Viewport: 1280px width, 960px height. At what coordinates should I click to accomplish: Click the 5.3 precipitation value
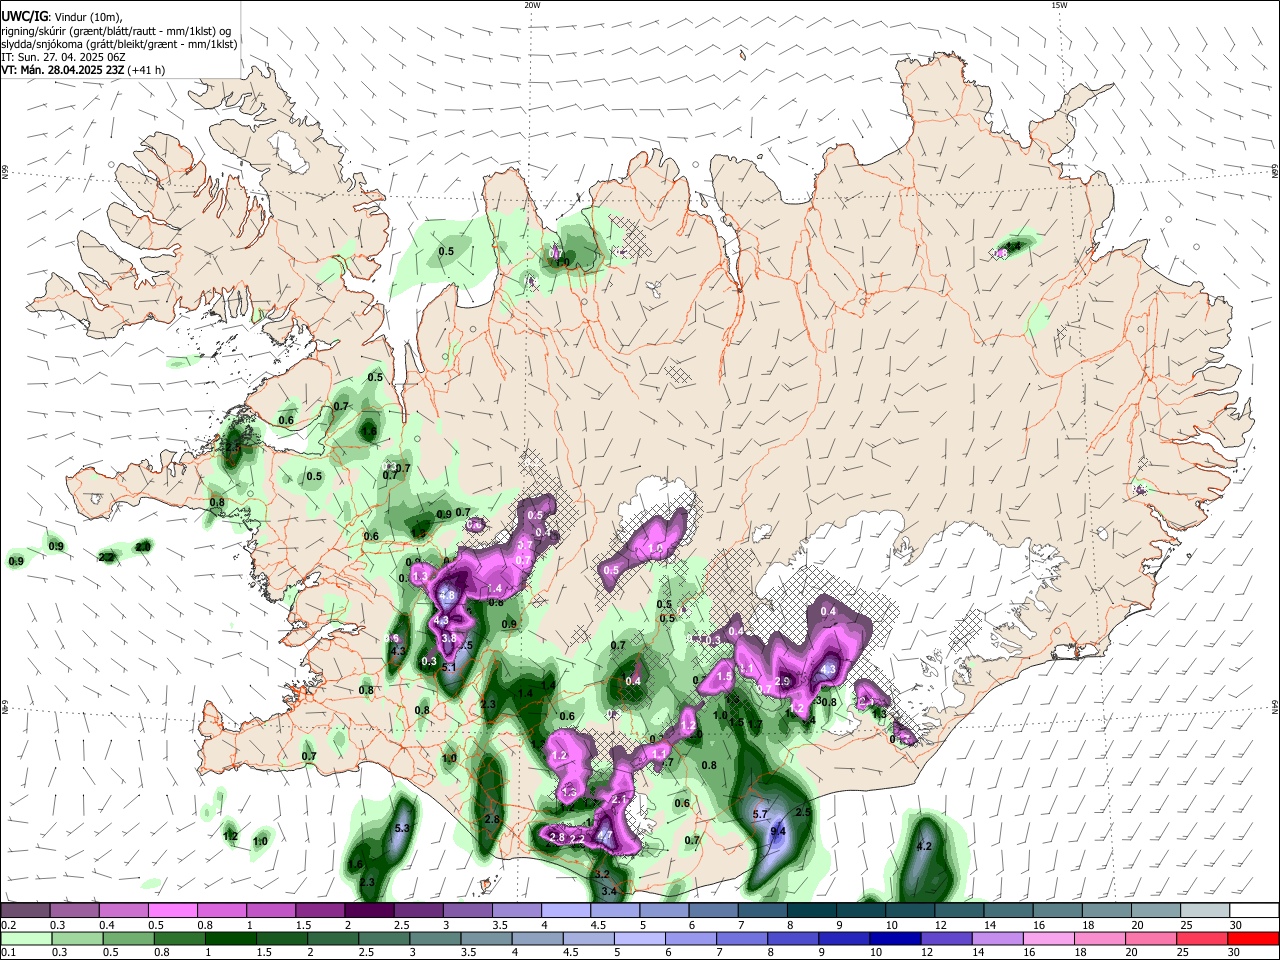(x=403, y=828)
